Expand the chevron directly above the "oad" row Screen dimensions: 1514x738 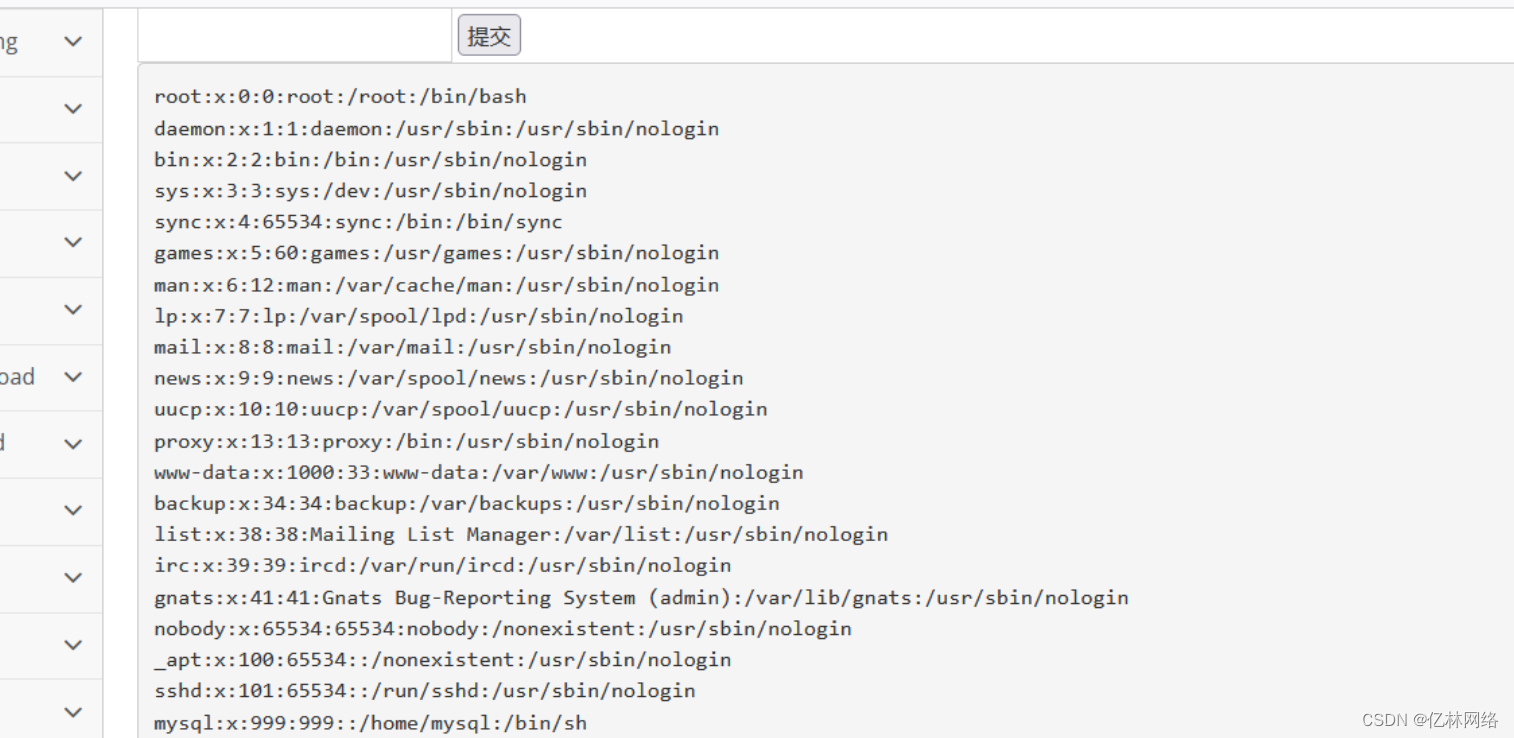(x=73, y=310)
